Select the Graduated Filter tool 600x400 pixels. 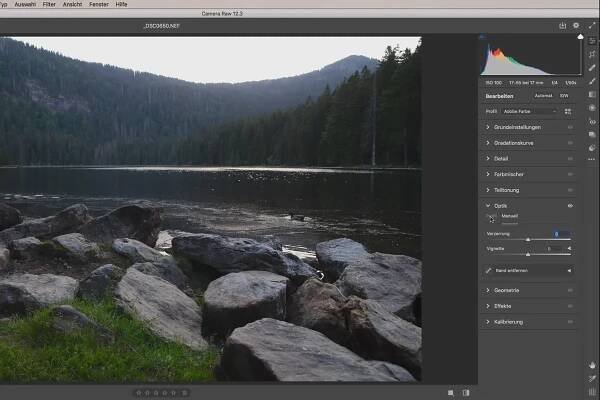tap(592, 94)
